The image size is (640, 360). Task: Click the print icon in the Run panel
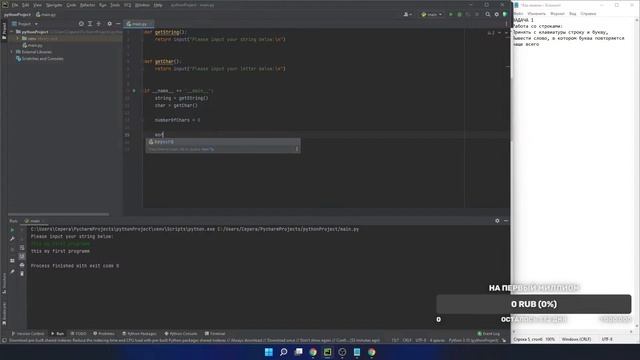[22, 265]
